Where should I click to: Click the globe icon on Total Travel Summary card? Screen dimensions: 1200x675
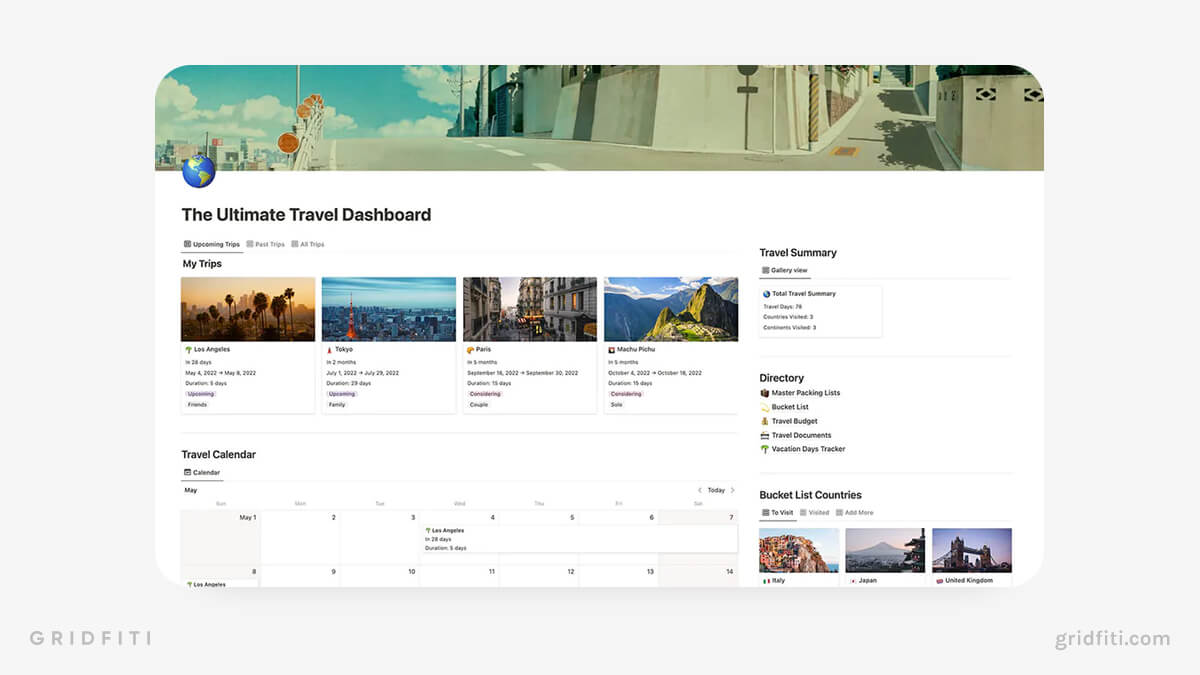click(767, 294)
